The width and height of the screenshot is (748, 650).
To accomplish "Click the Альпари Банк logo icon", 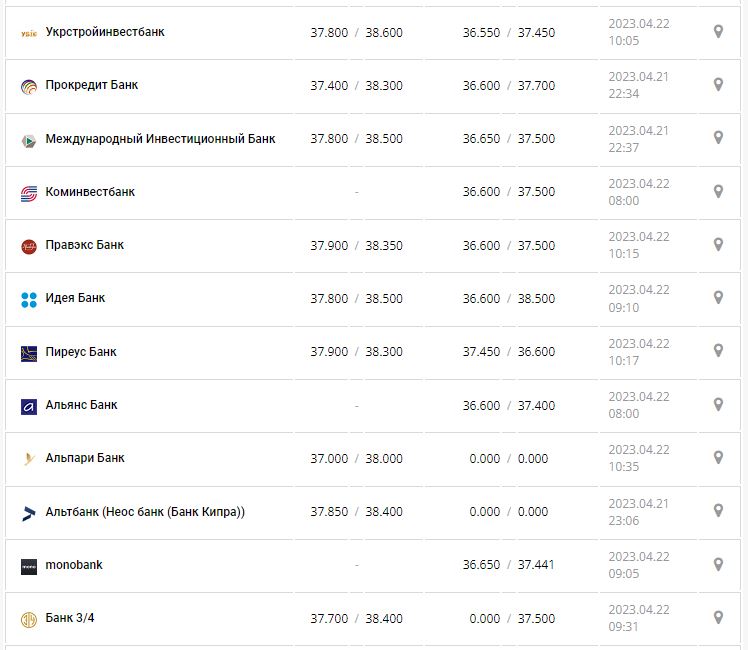I will (28, 459).
